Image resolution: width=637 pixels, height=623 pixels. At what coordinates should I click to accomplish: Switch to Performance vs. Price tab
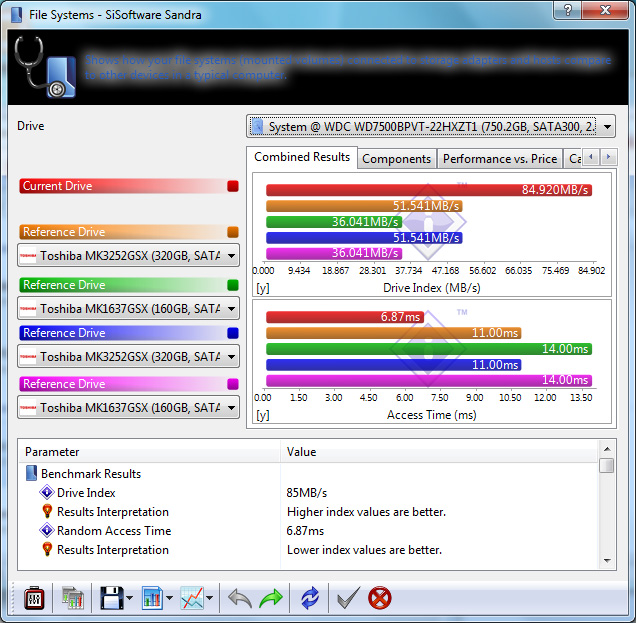coord(500,159)
